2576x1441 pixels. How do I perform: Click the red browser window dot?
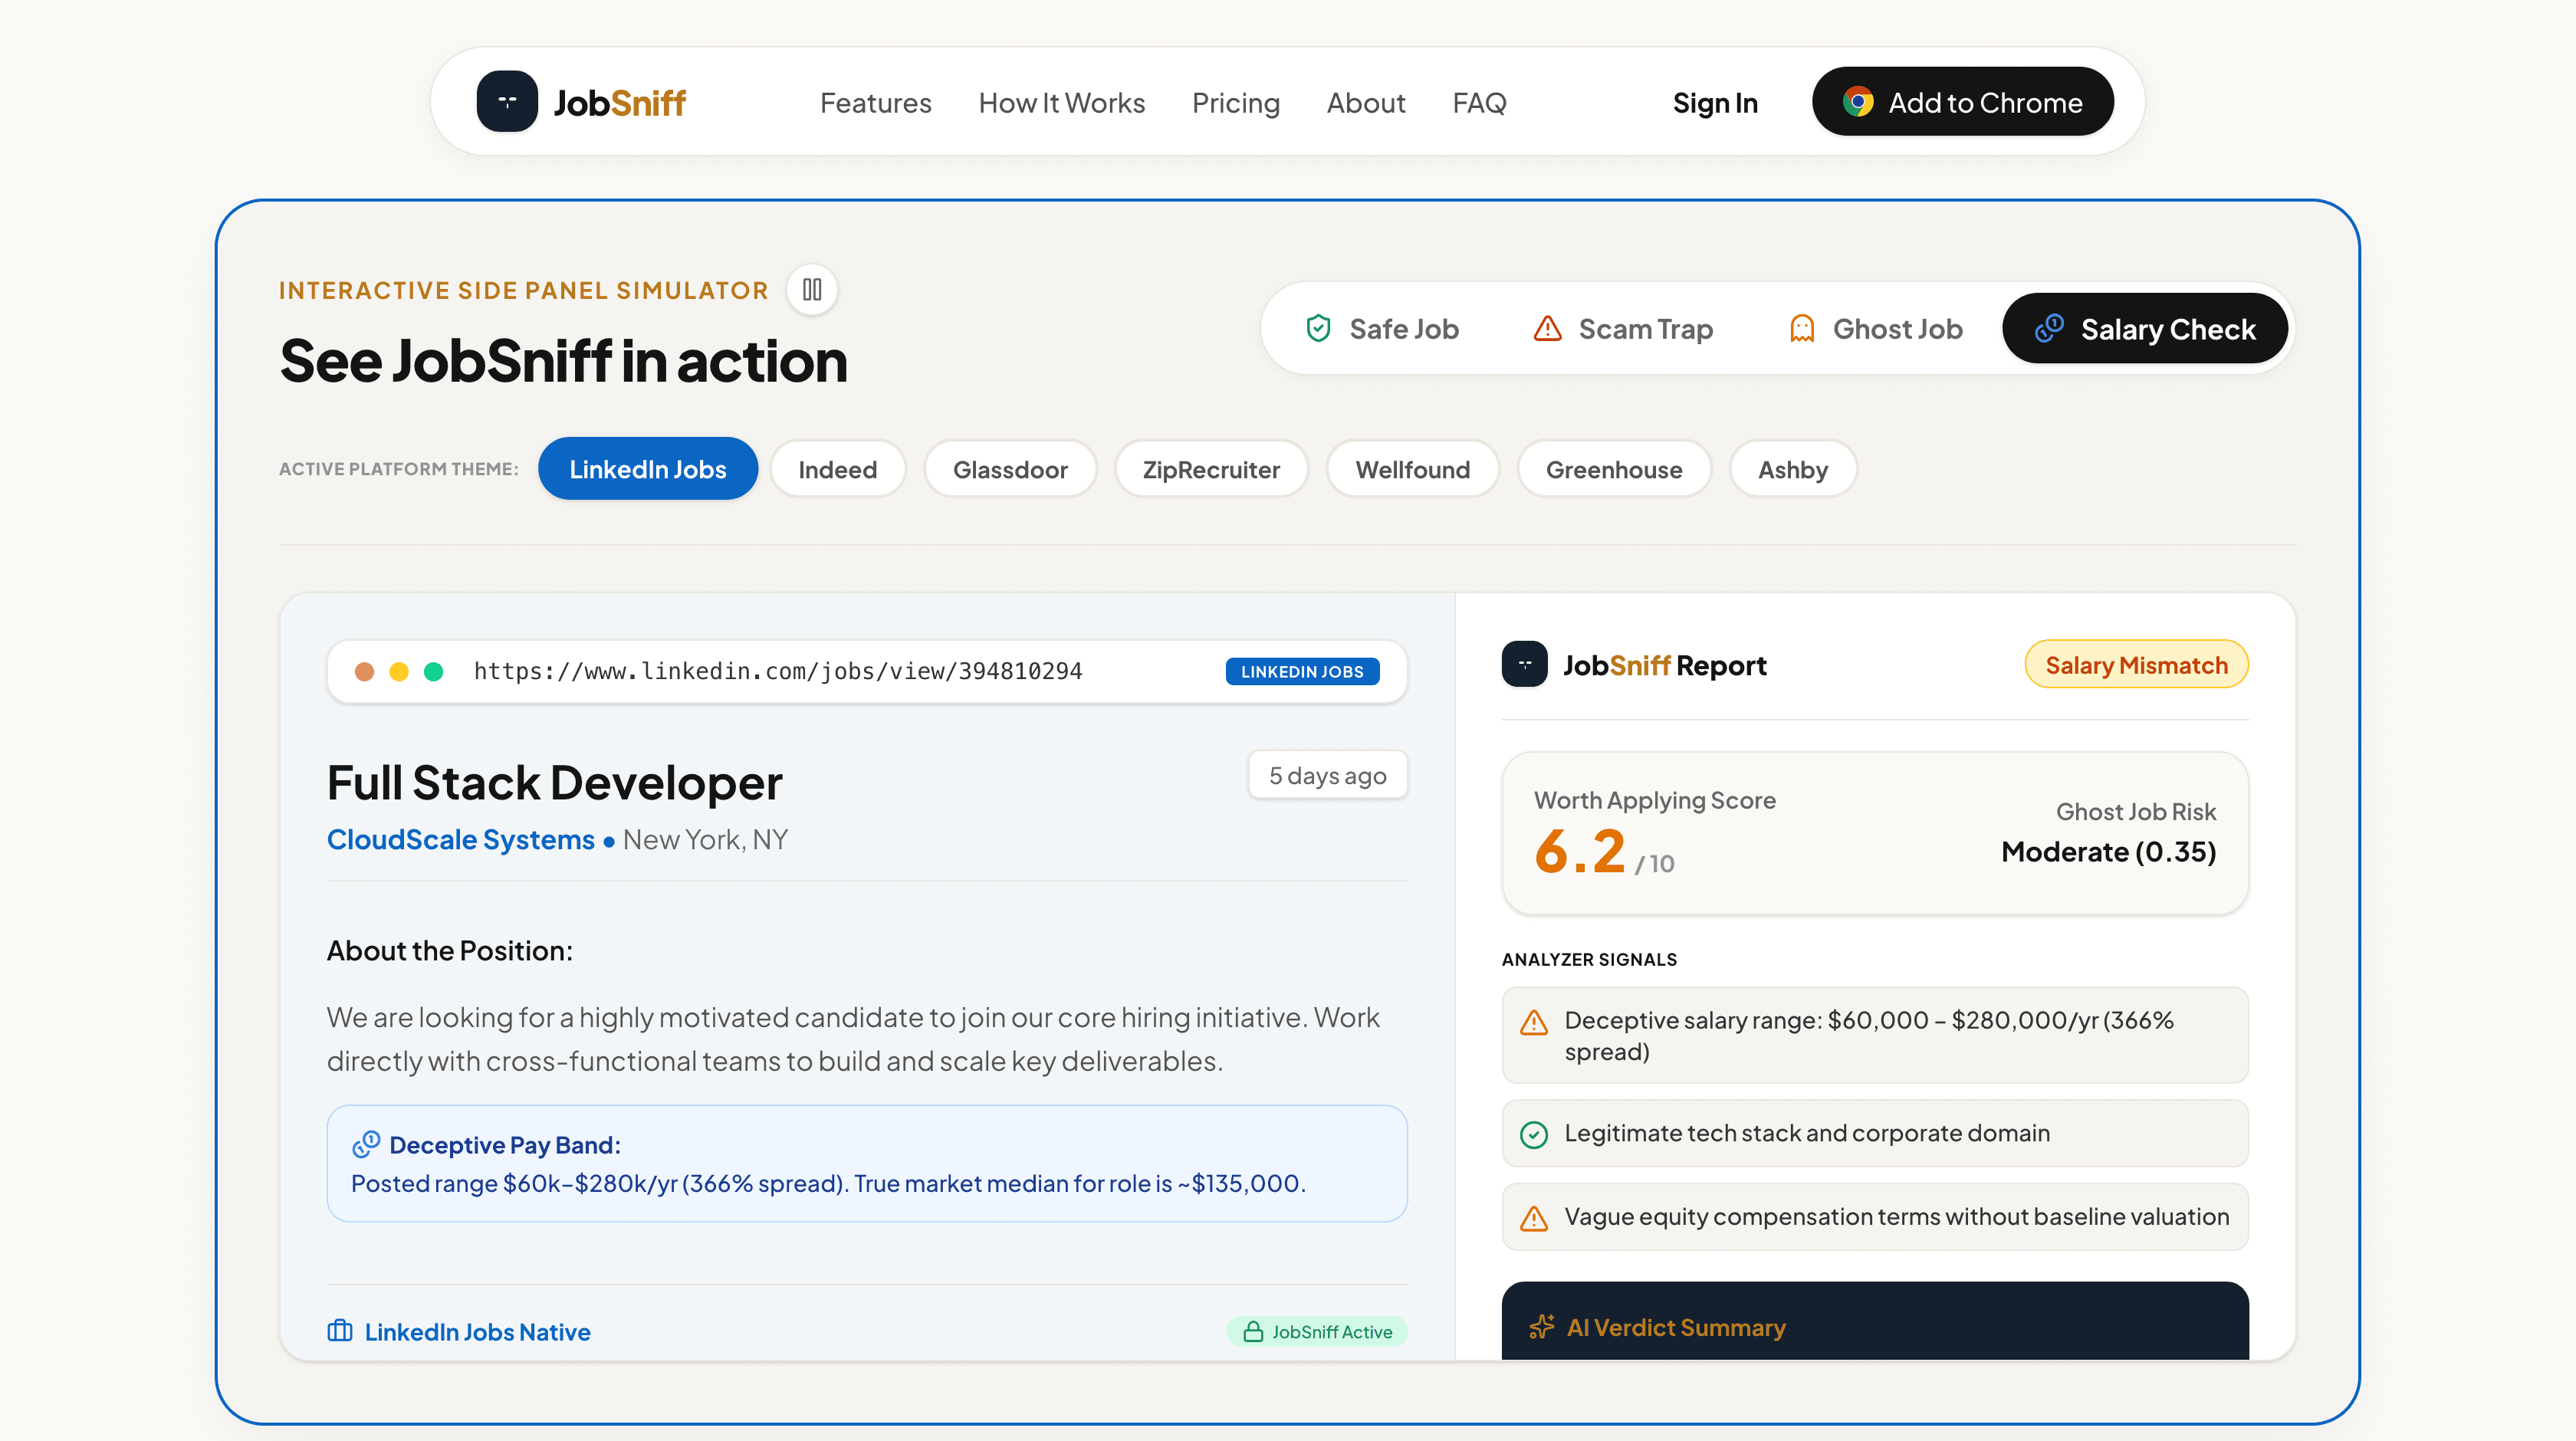[x=364, y=672]
